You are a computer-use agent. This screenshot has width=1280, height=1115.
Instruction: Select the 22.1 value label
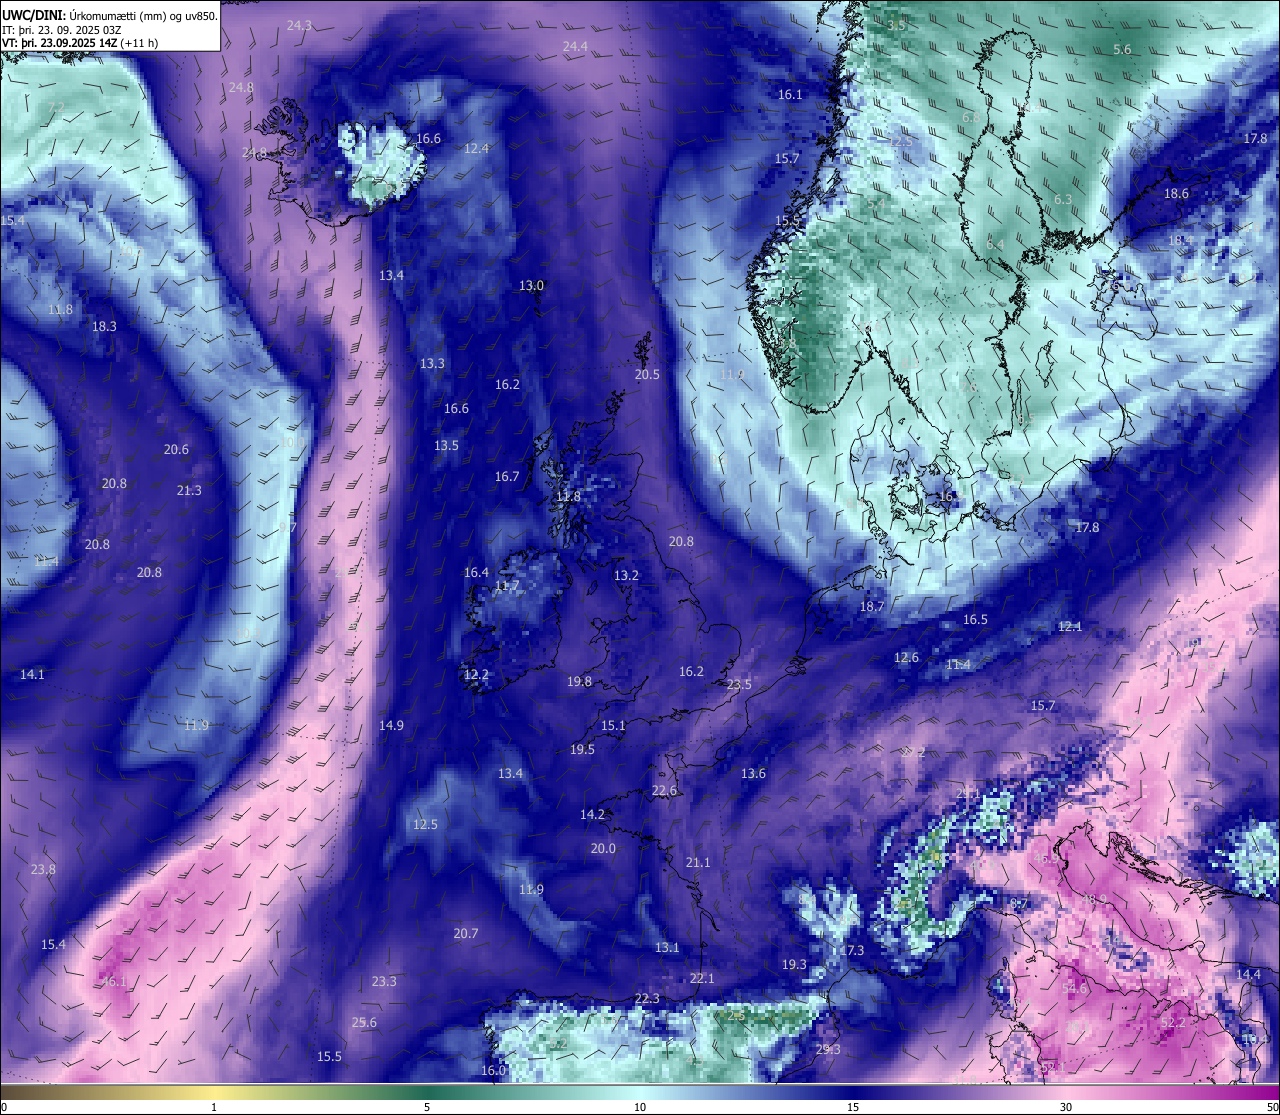702,978
